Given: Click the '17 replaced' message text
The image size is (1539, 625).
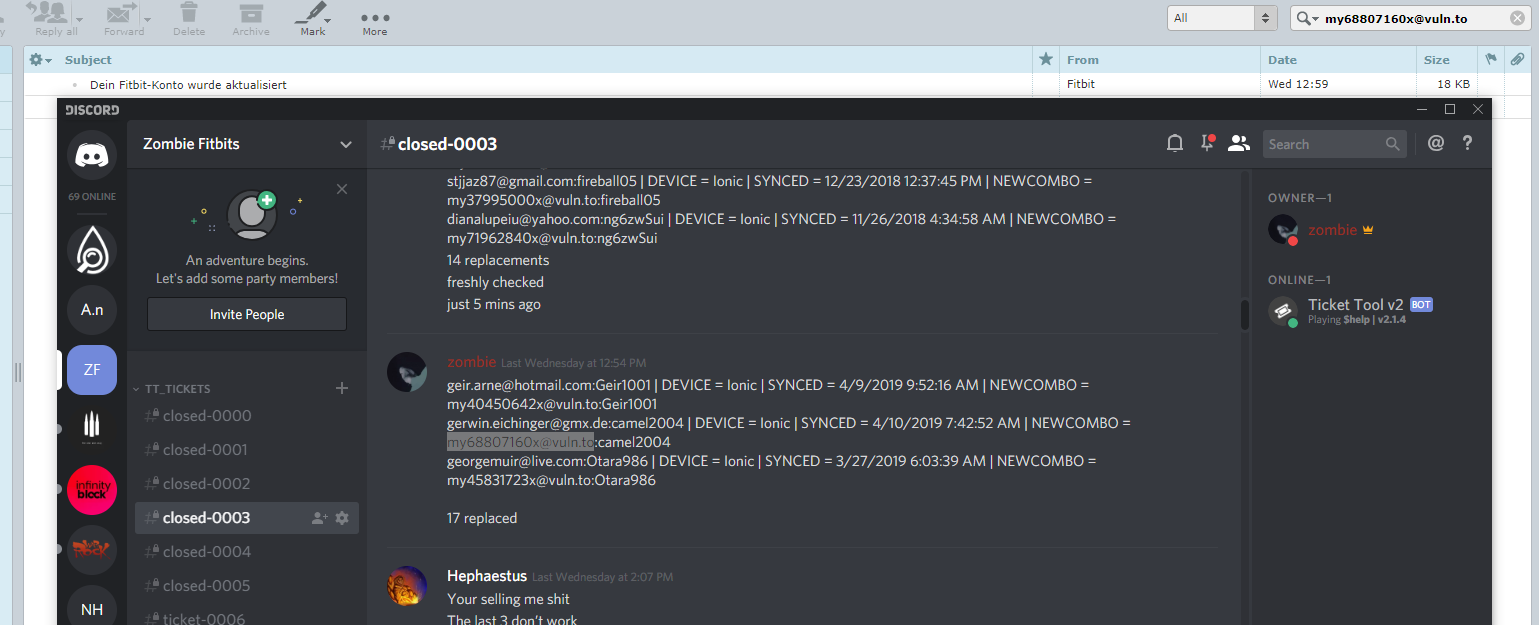Looking at the screenshot, I should 482,518.
